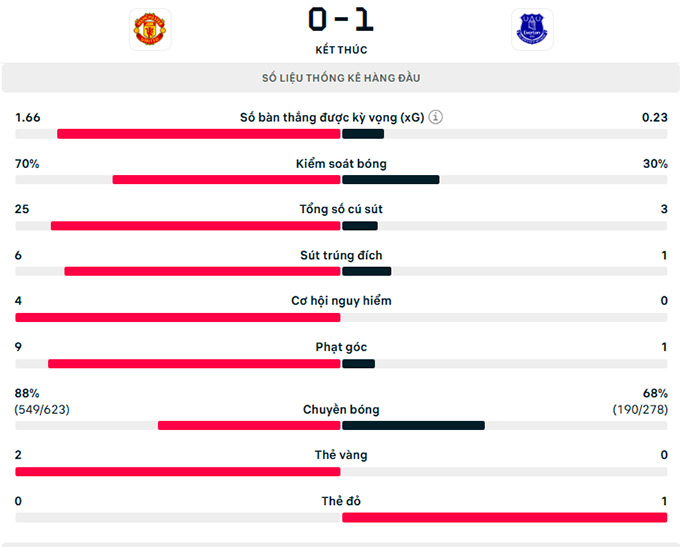The height and width of the screenshot is (547, 680).
Task: Click the (190/278) away passes figure
Action: tap(640, 410)
